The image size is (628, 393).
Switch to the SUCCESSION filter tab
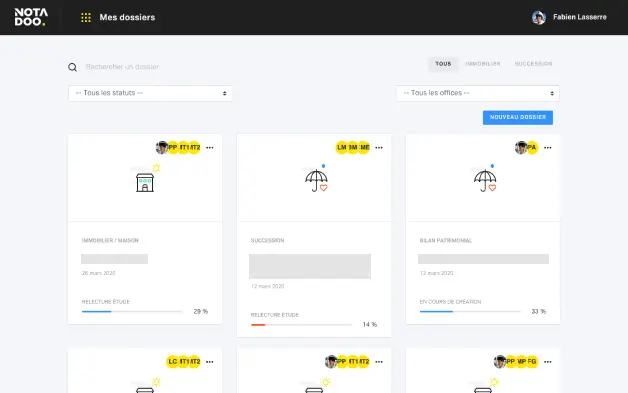[x=533, y=64]
